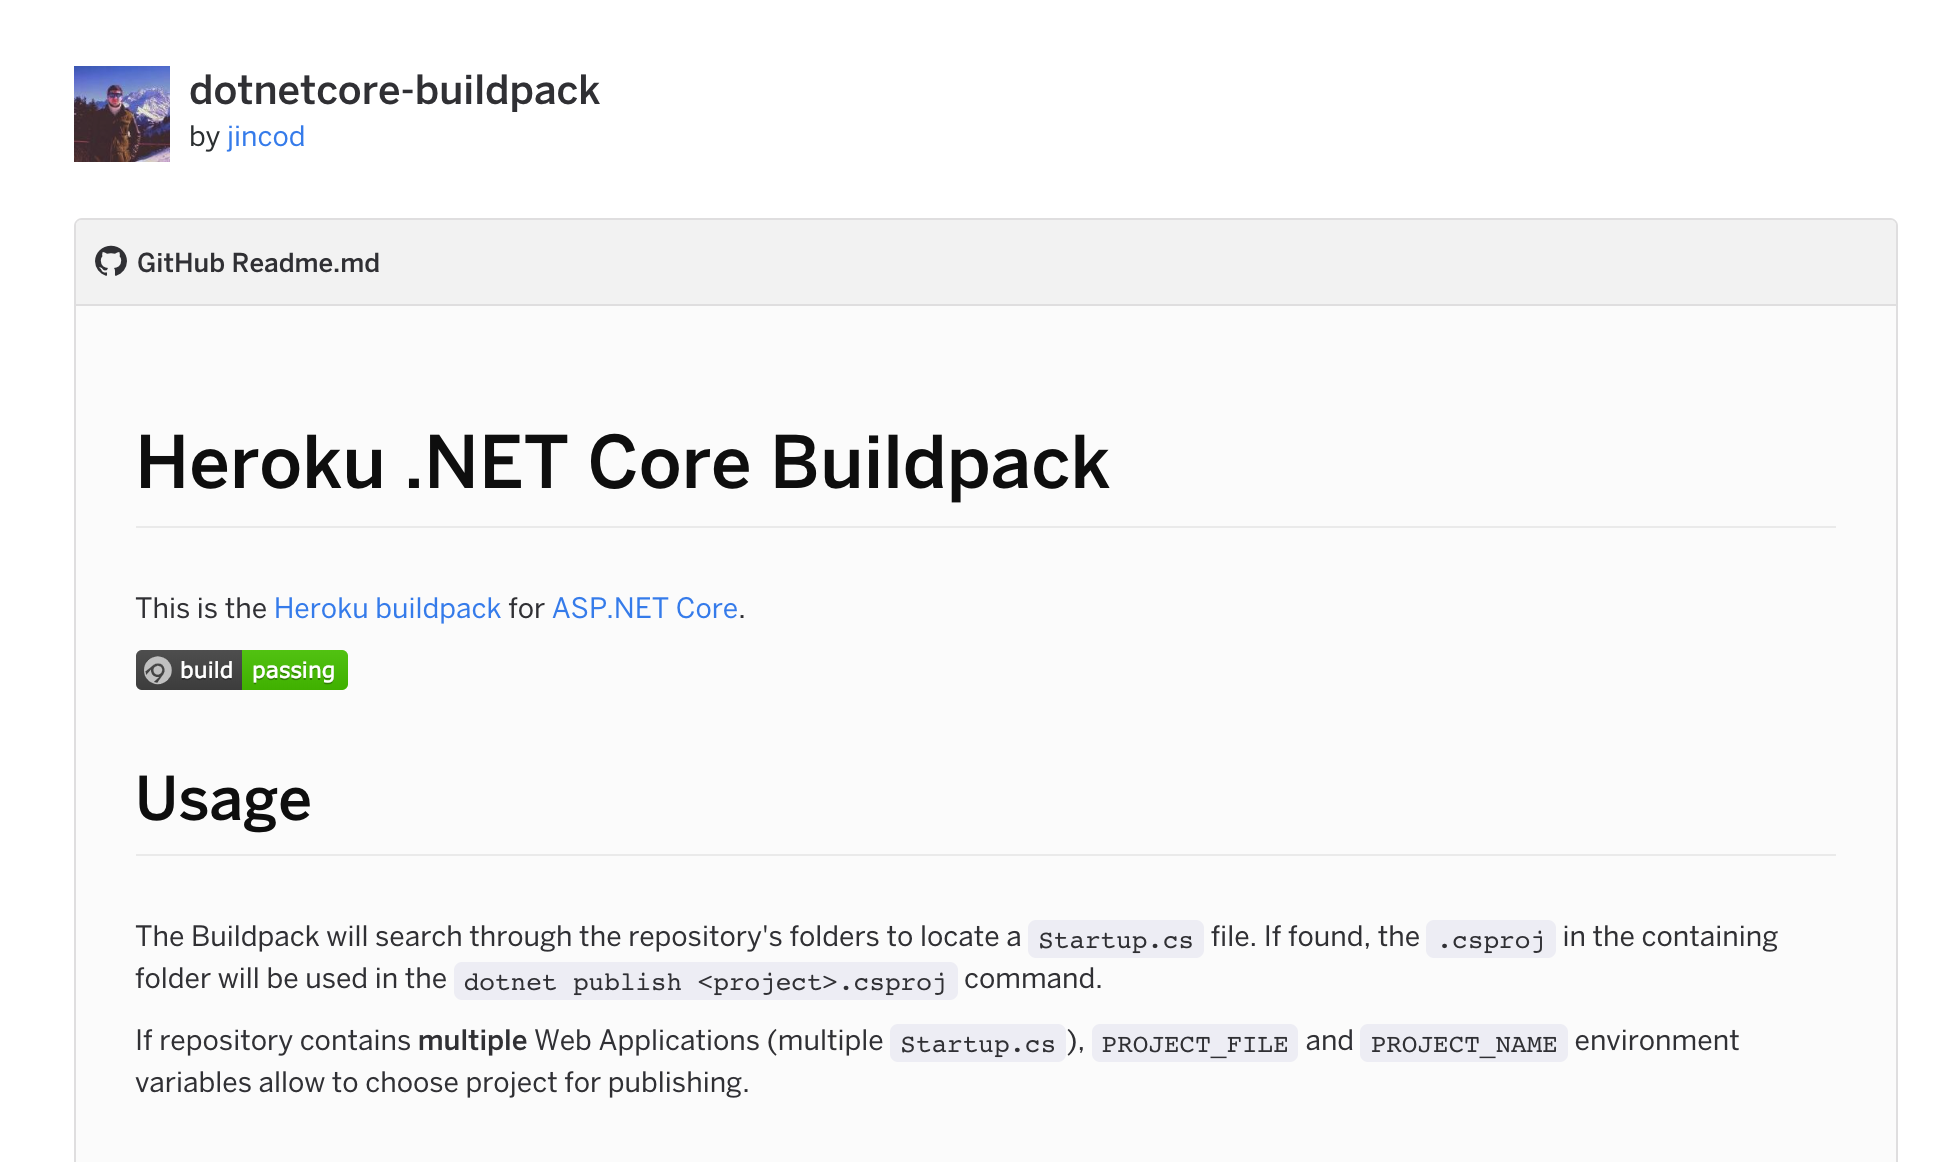The height and width of the screenshot is (1162, 1944).
Task: Click the bold word multiple
Action: 472,1041
